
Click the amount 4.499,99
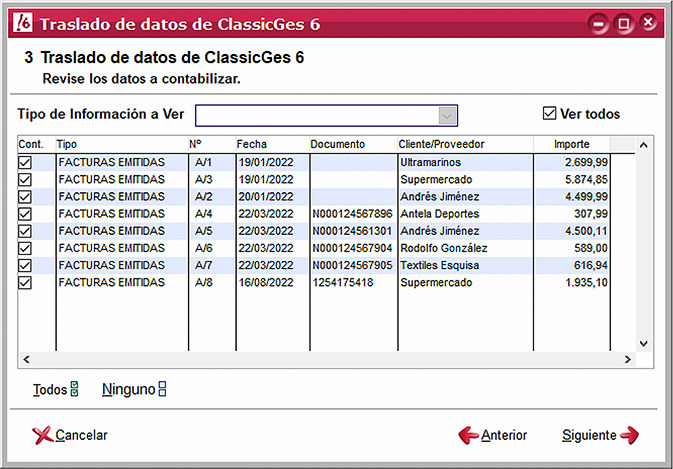[586, 197]
